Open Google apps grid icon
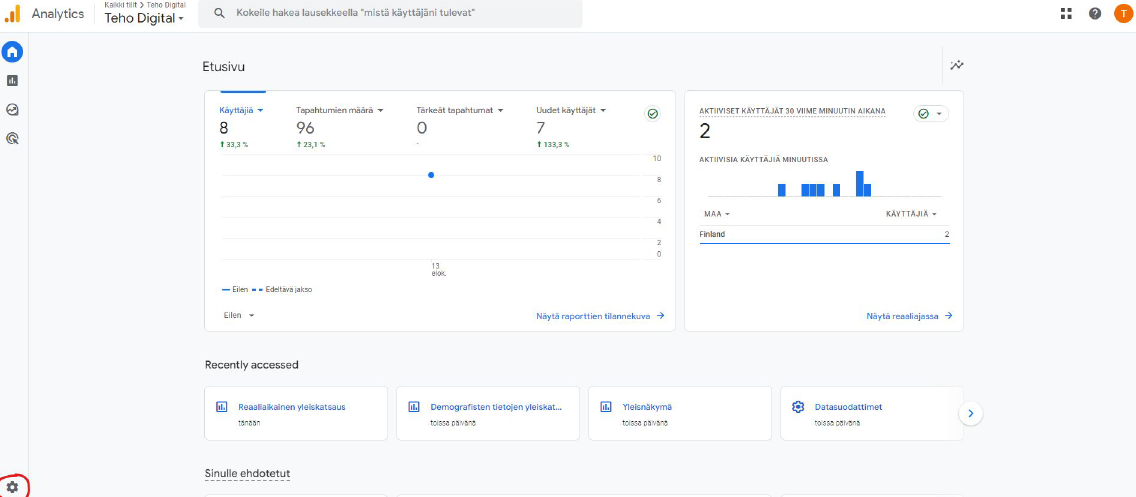This screenshot has width=1136, height=497. pyautogui.click(x=1067, y=13)
